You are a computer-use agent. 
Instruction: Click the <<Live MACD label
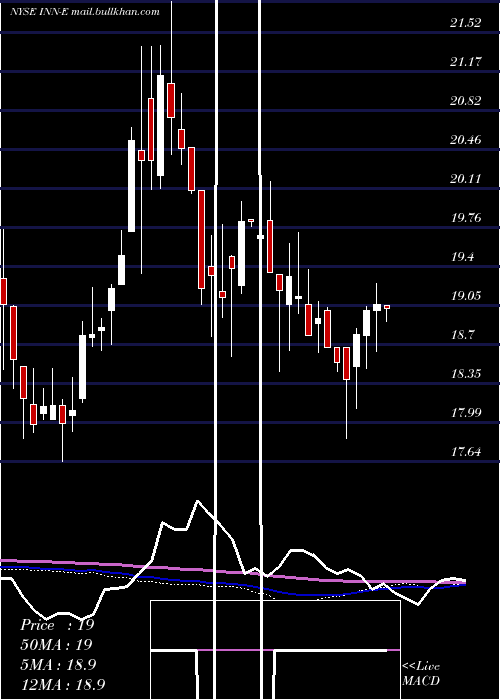tap(421, 673)
